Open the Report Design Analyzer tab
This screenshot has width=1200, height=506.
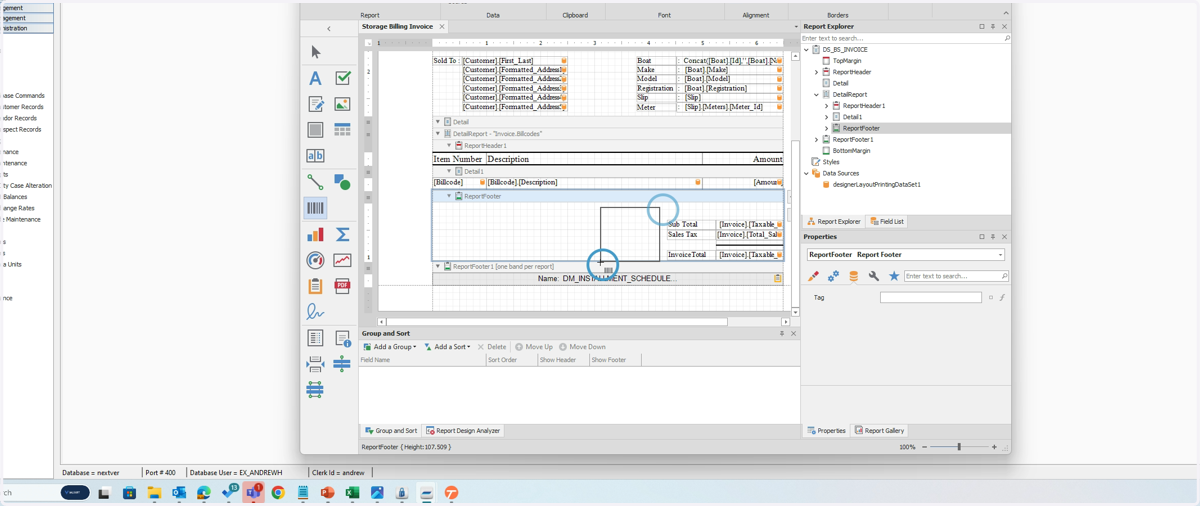pos(463,431)
